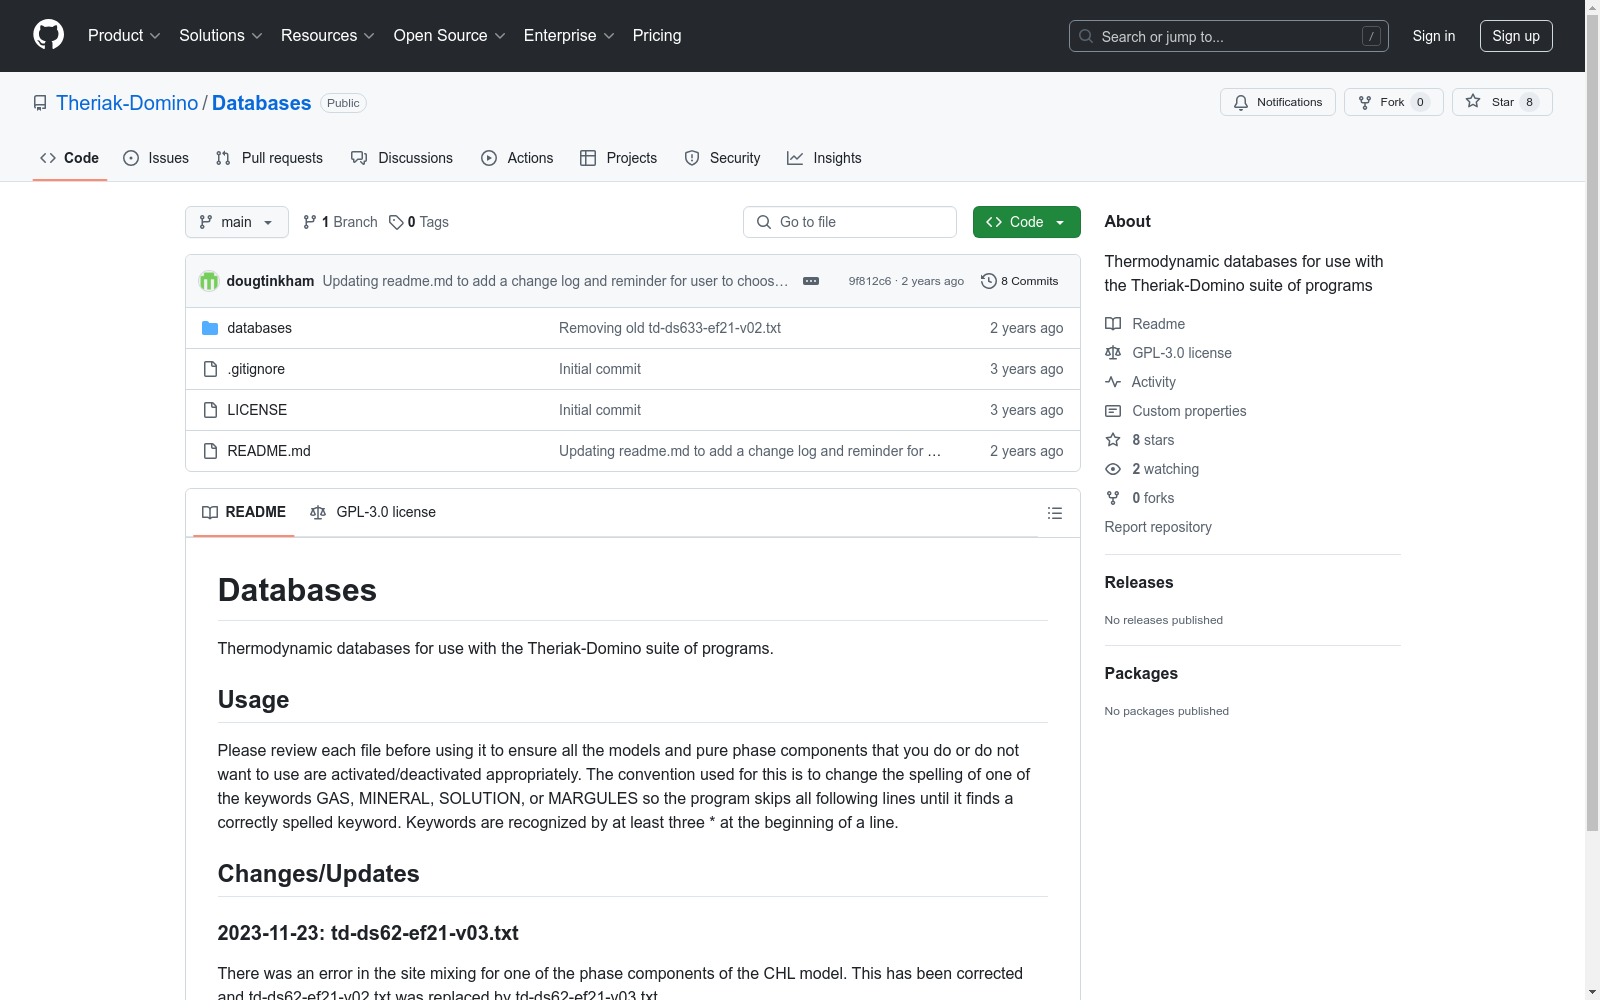
Task: Click the GitHub logo icon
Action: pos(48,35)
